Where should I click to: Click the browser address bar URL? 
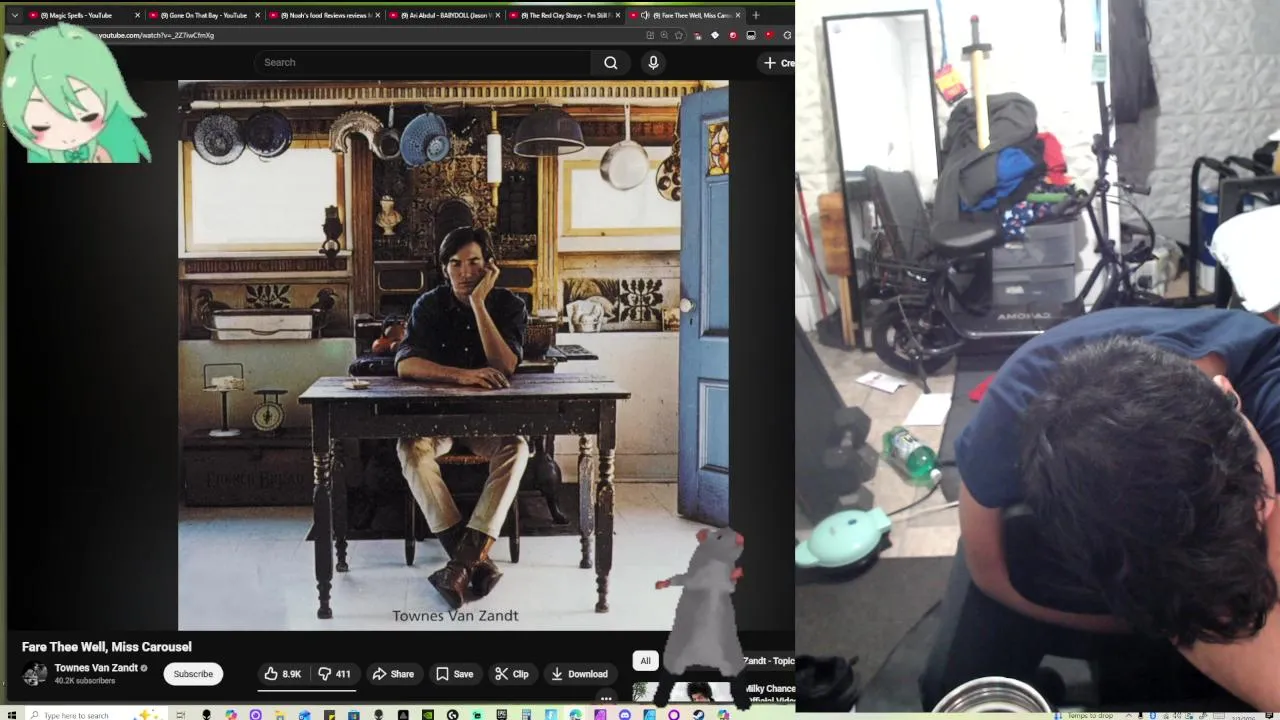tap(156, 35)
